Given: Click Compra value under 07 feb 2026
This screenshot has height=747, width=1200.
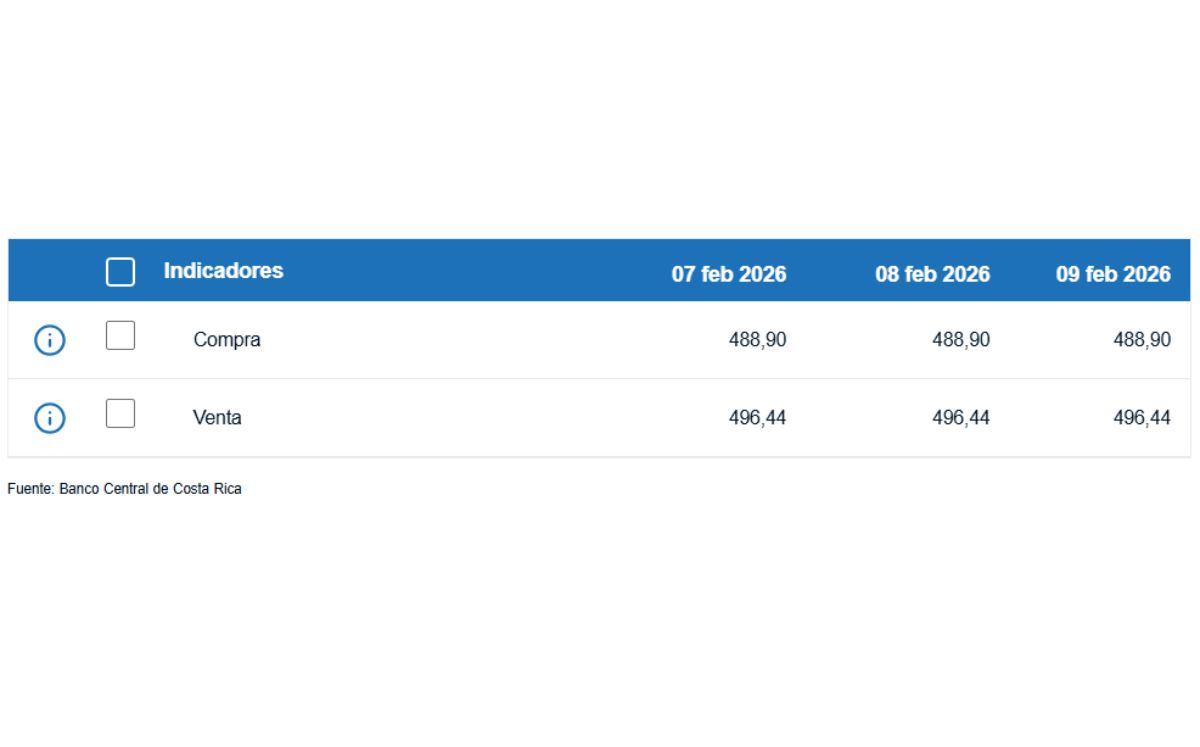Looking at the screenshot, I should click(x=757, y=340).
